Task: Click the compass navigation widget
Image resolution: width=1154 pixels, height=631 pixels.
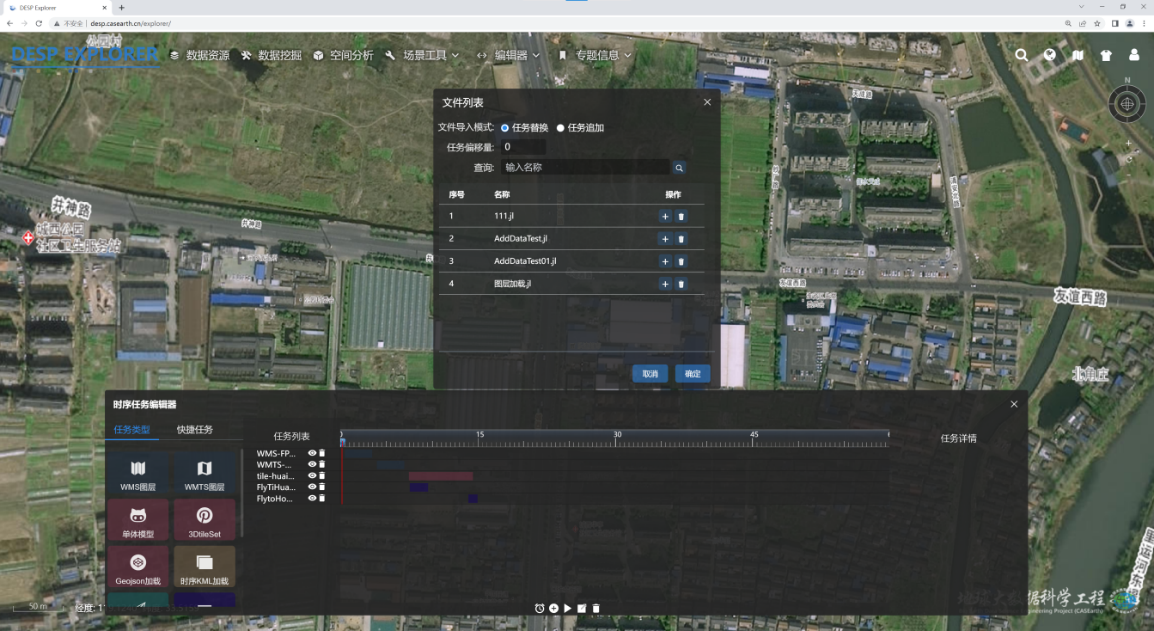Action: click(1127, 103)
